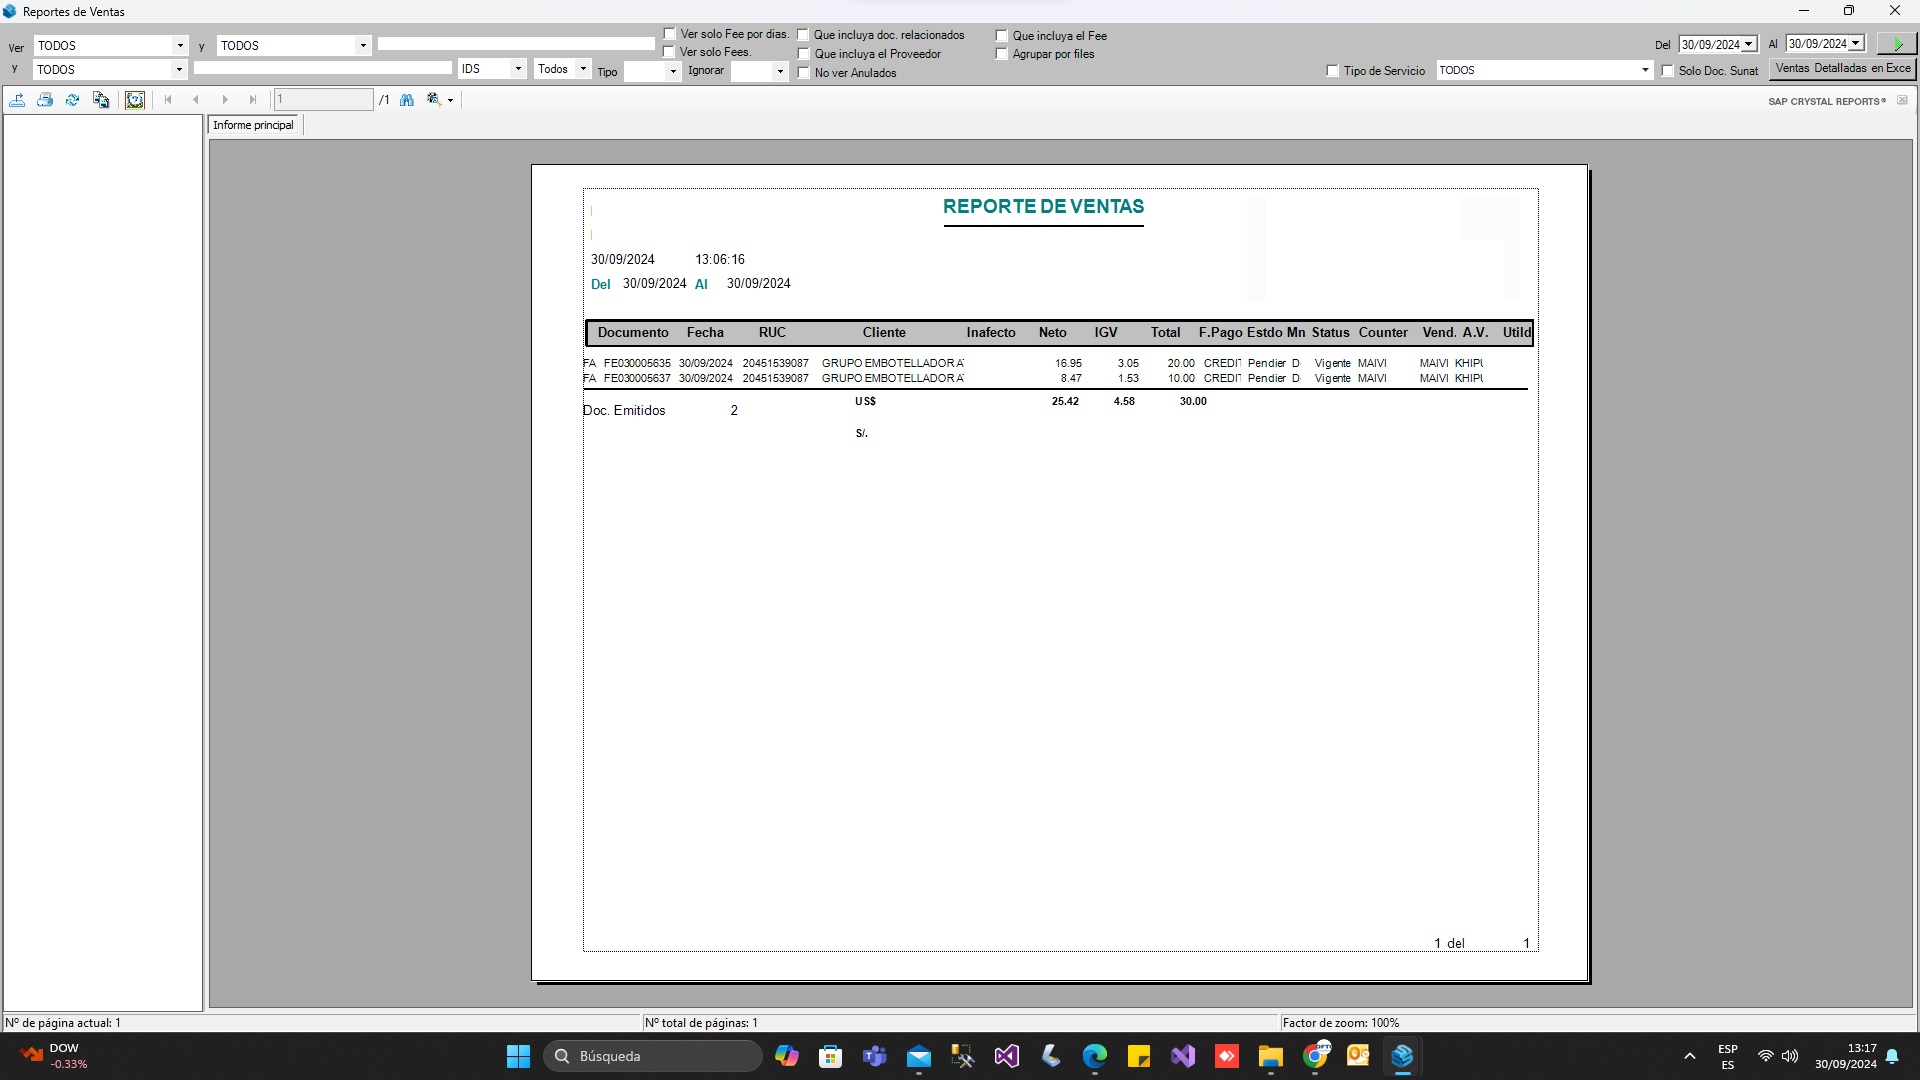Open the Windows Start menu
1920x1080 pixels.
518,1055
